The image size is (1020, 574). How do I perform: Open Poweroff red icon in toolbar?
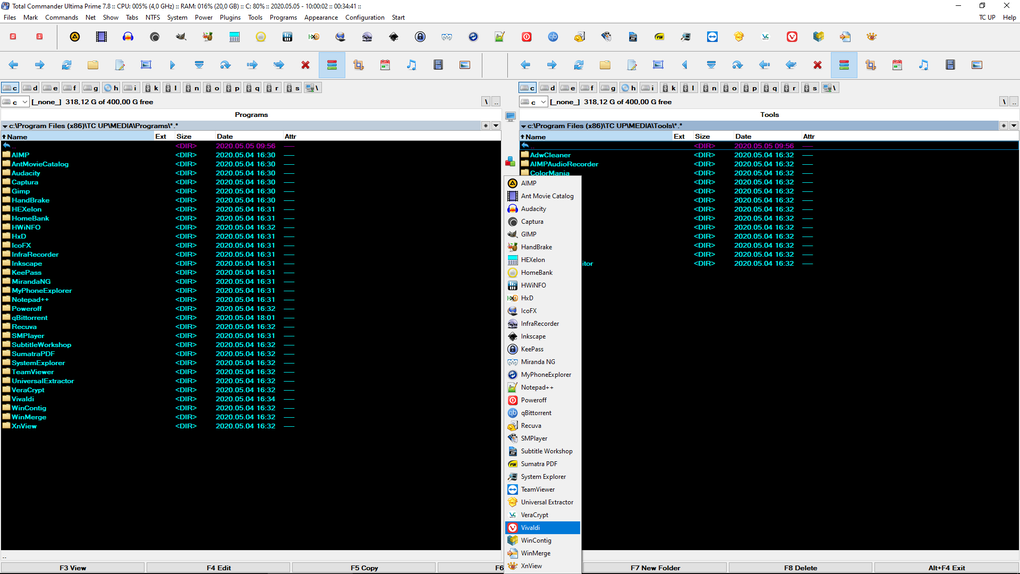[526, 37]
